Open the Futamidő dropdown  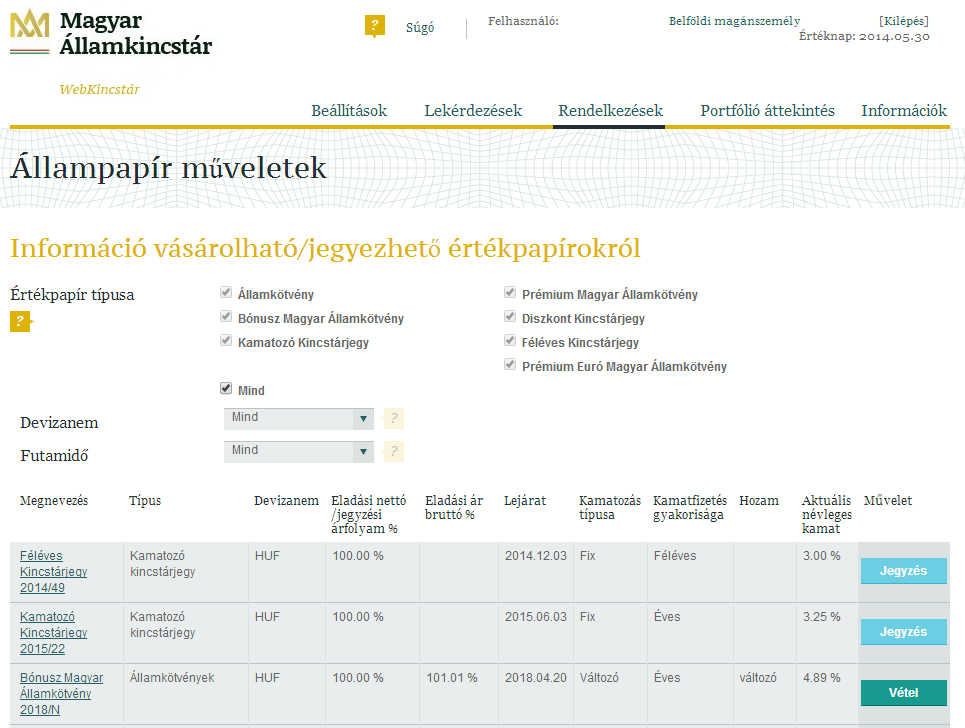click(x=298, y=451)
